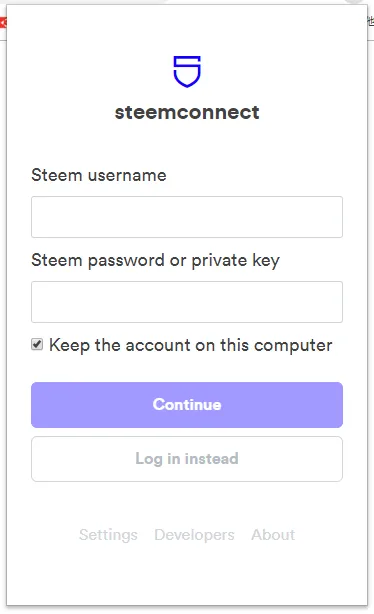Click the blue steemconnect shield logo
Image resolution: width=374 pixels, height=614 pixels.
click(187, 71)
